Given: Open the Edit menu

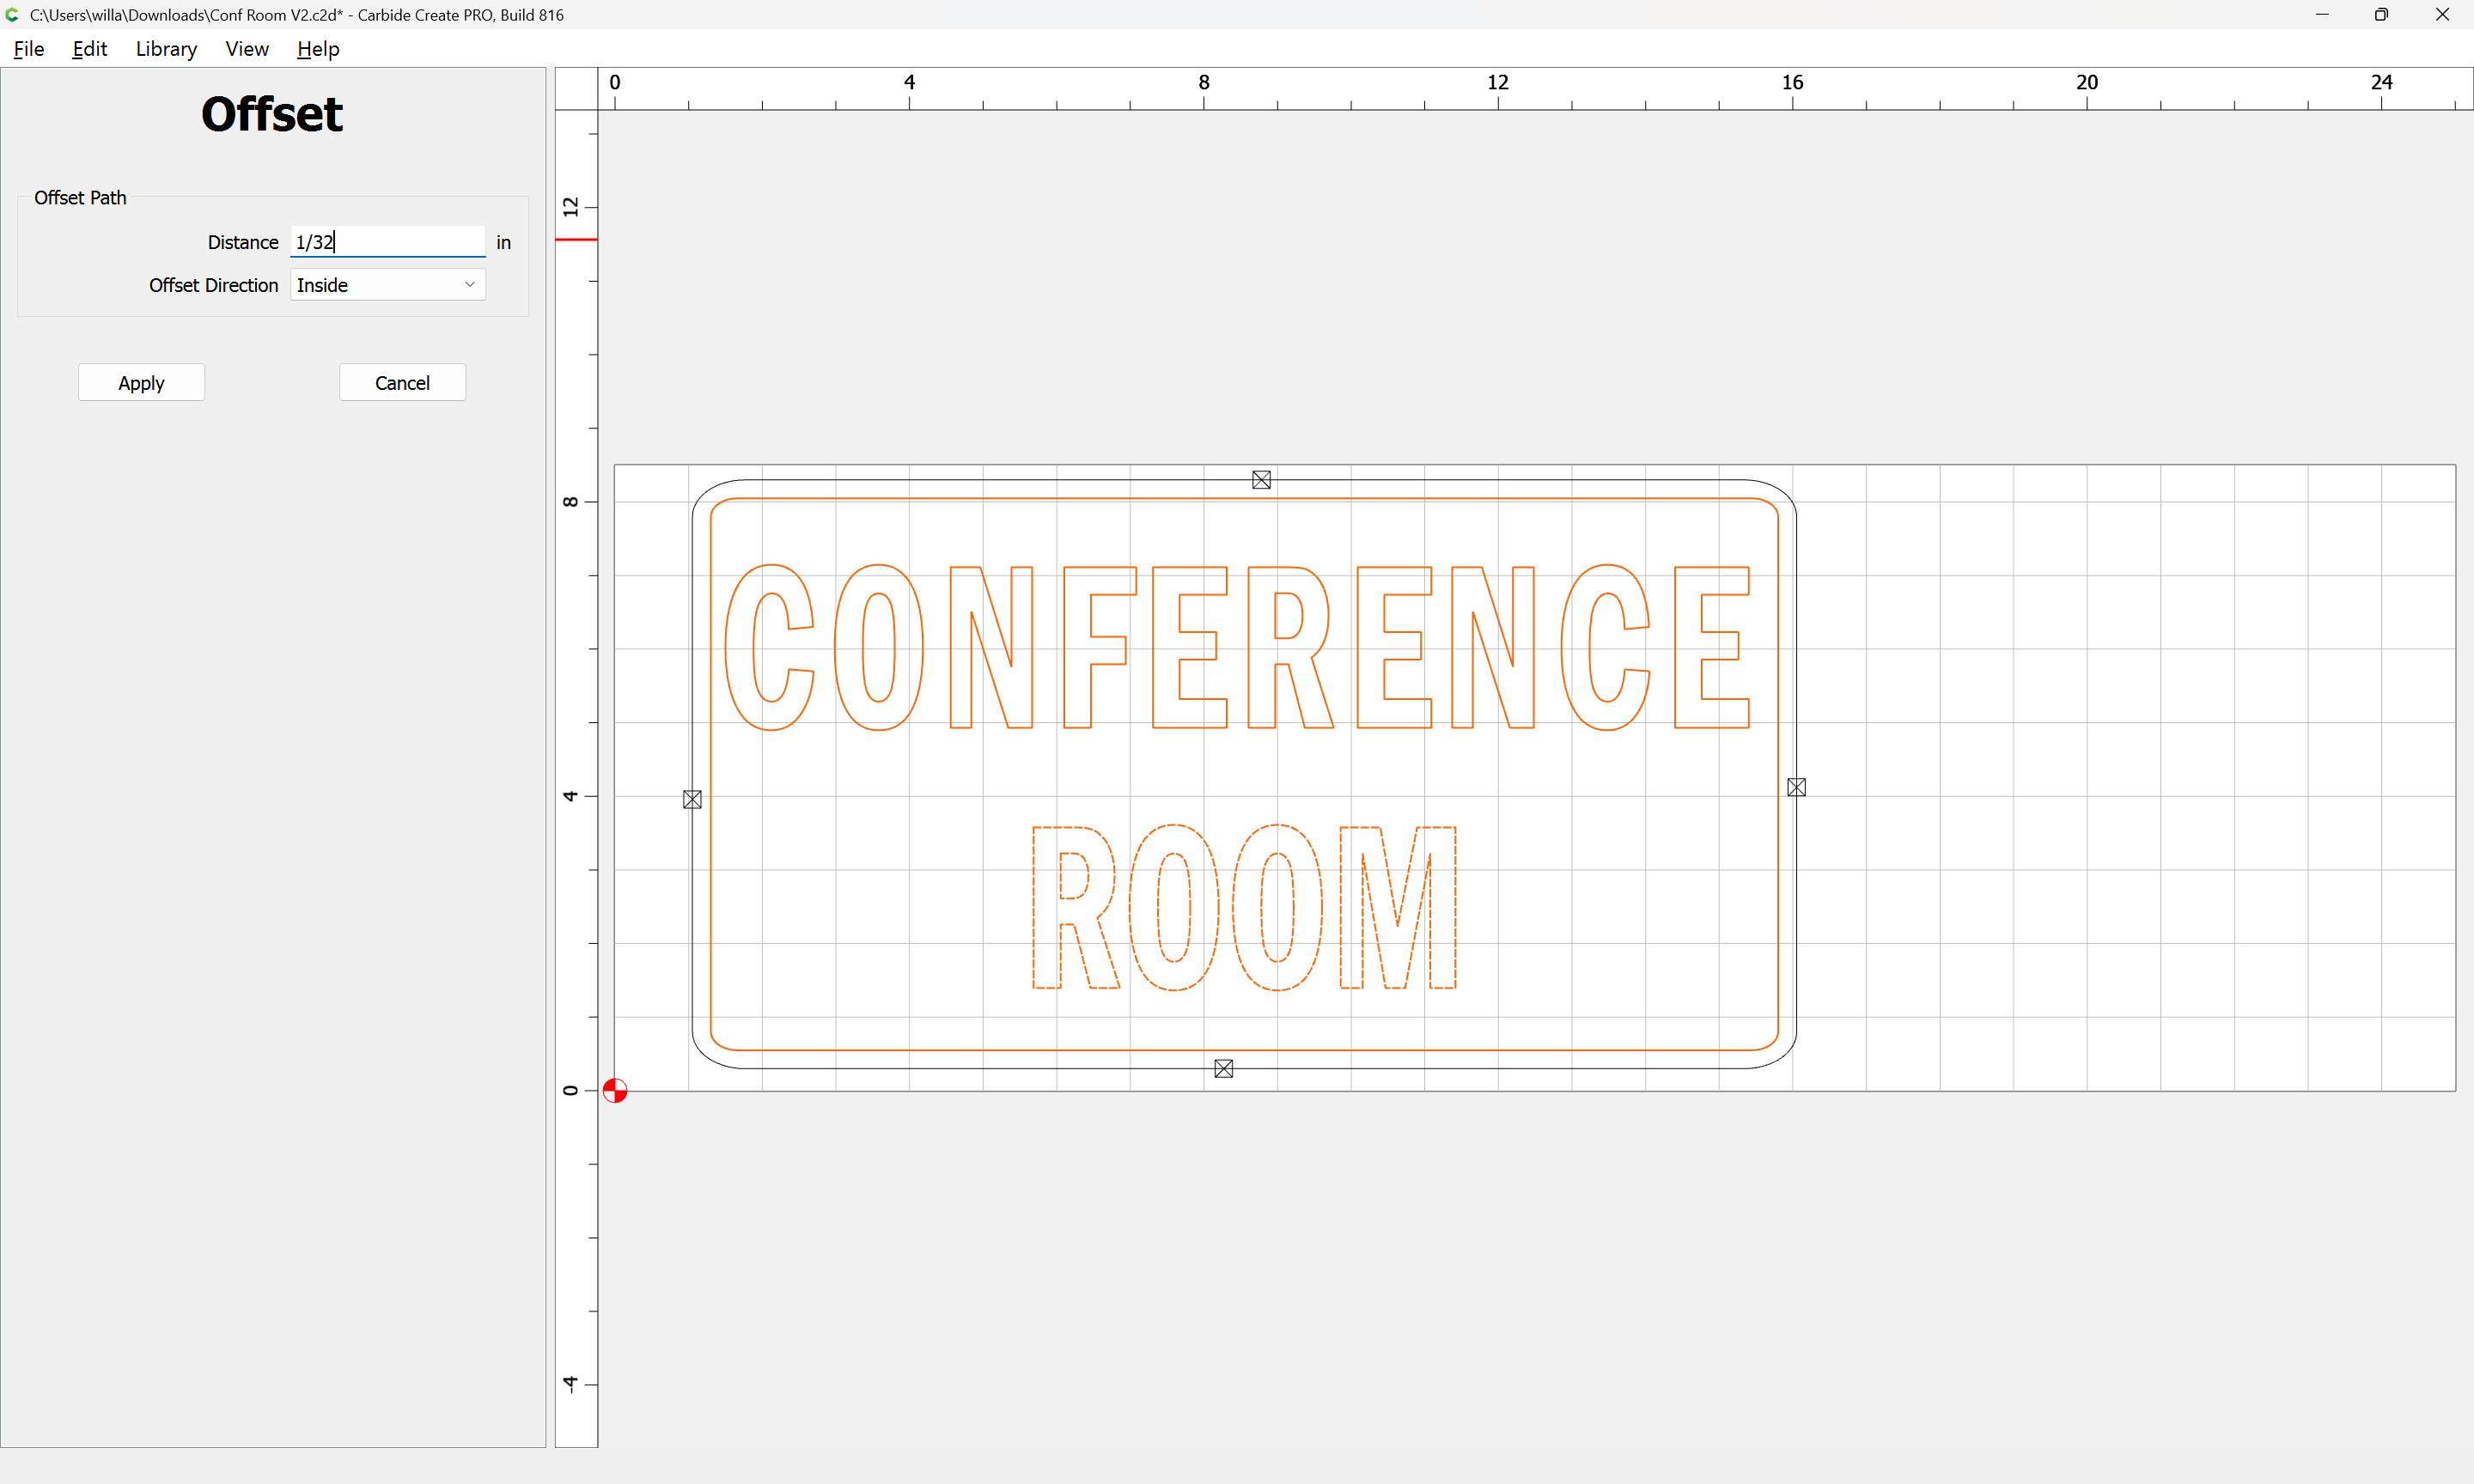Looking at the screenshot, I should pyautogui.click(x=89, y=49).
